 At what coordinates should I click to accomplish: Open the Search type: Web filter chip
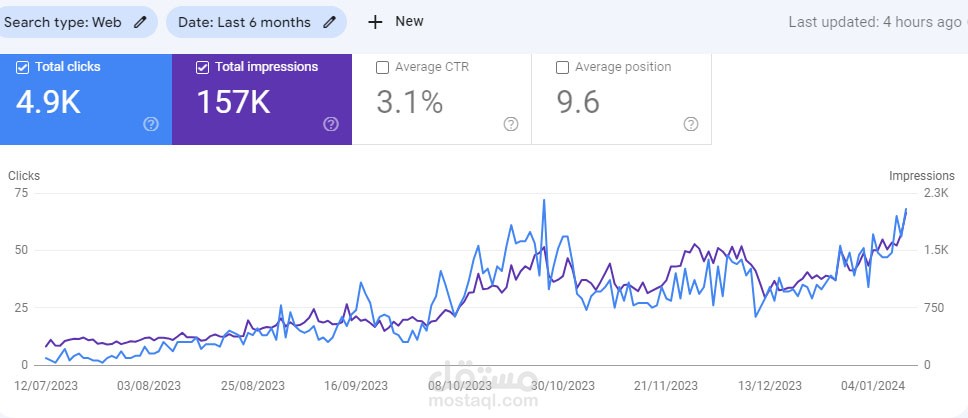click(63, 22)
